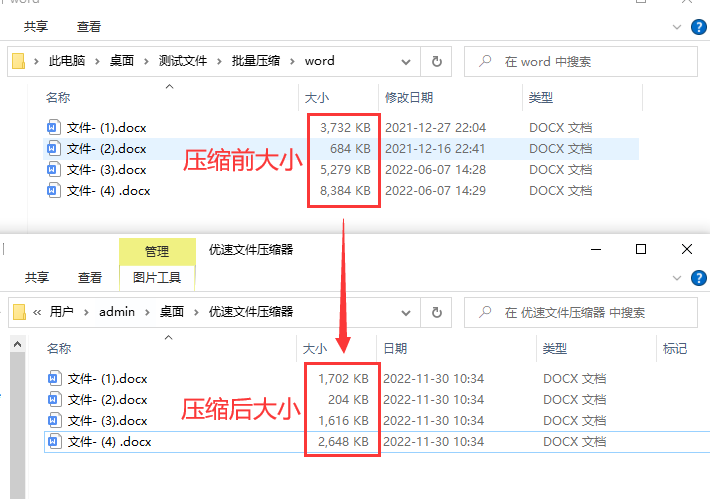Click search magnifier in word window
This screenshot has height=499, width=710.
click(x=485, y=61)
